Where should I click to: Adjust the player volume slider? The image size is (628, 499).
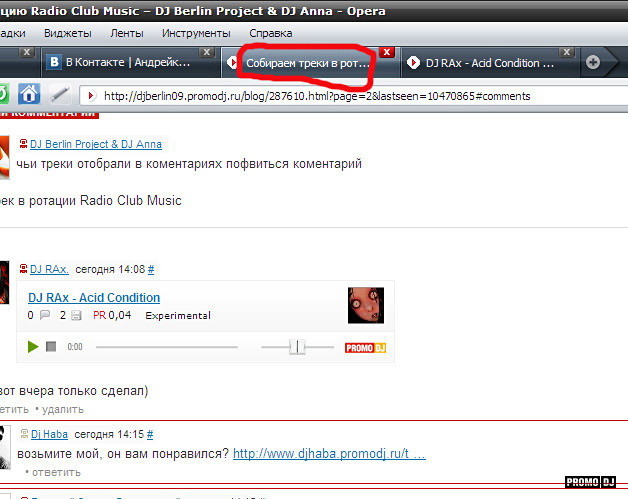coord(297,347)
